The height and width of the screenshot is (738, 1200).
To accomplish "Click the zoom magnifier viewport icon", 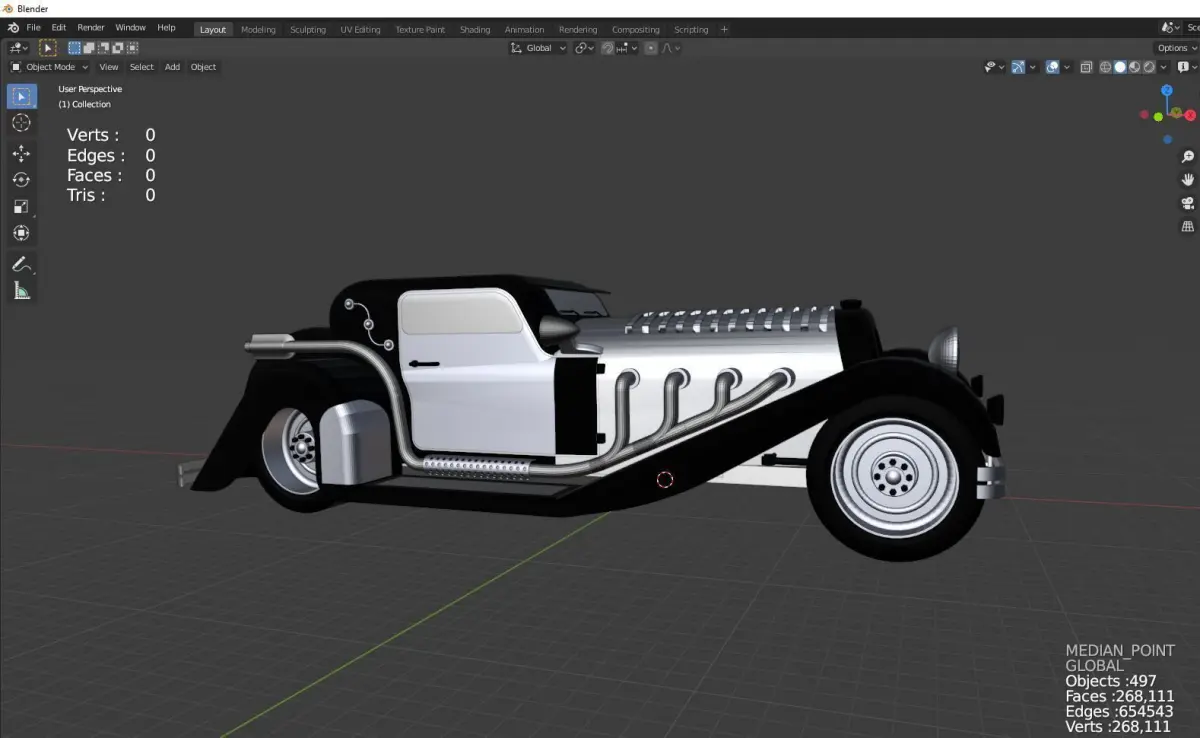I will (x=1188, y=157).
